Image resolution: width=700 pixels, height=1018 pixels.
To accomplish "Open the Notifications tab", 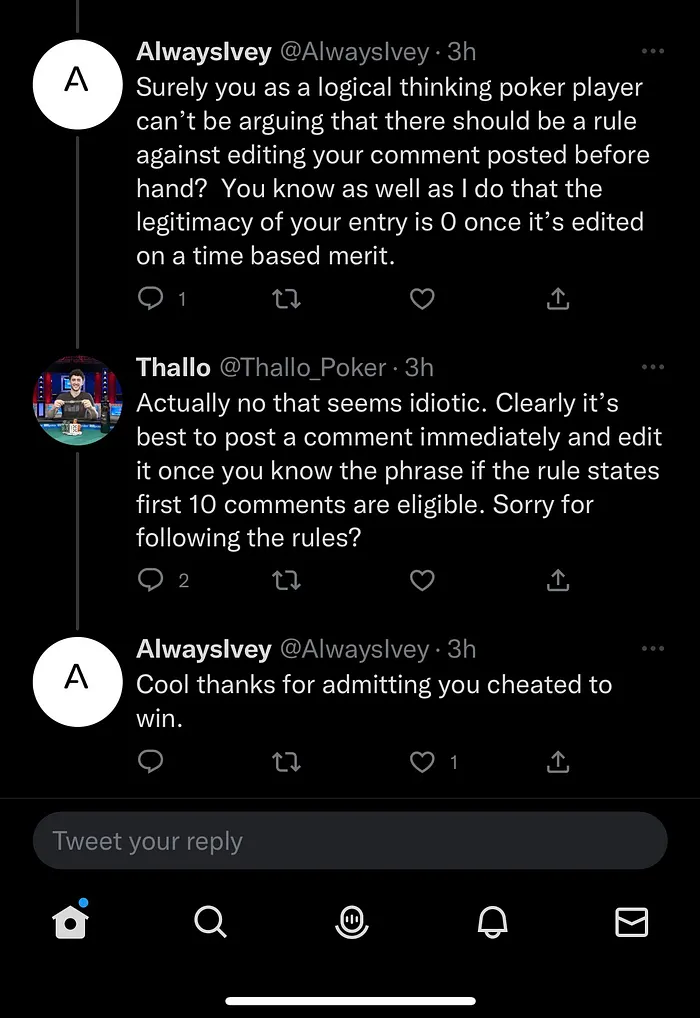I will (x=491, y=922).
